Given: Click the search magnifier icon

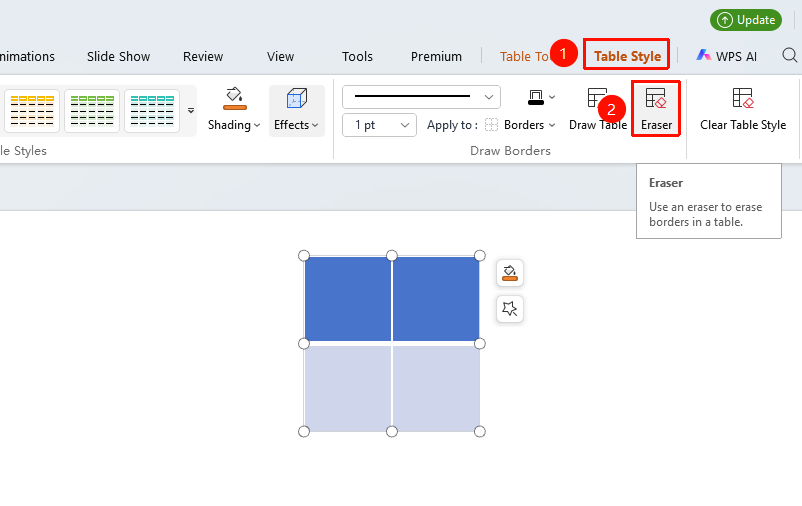Looking at the screenshot, I should [x=789, y=55].
